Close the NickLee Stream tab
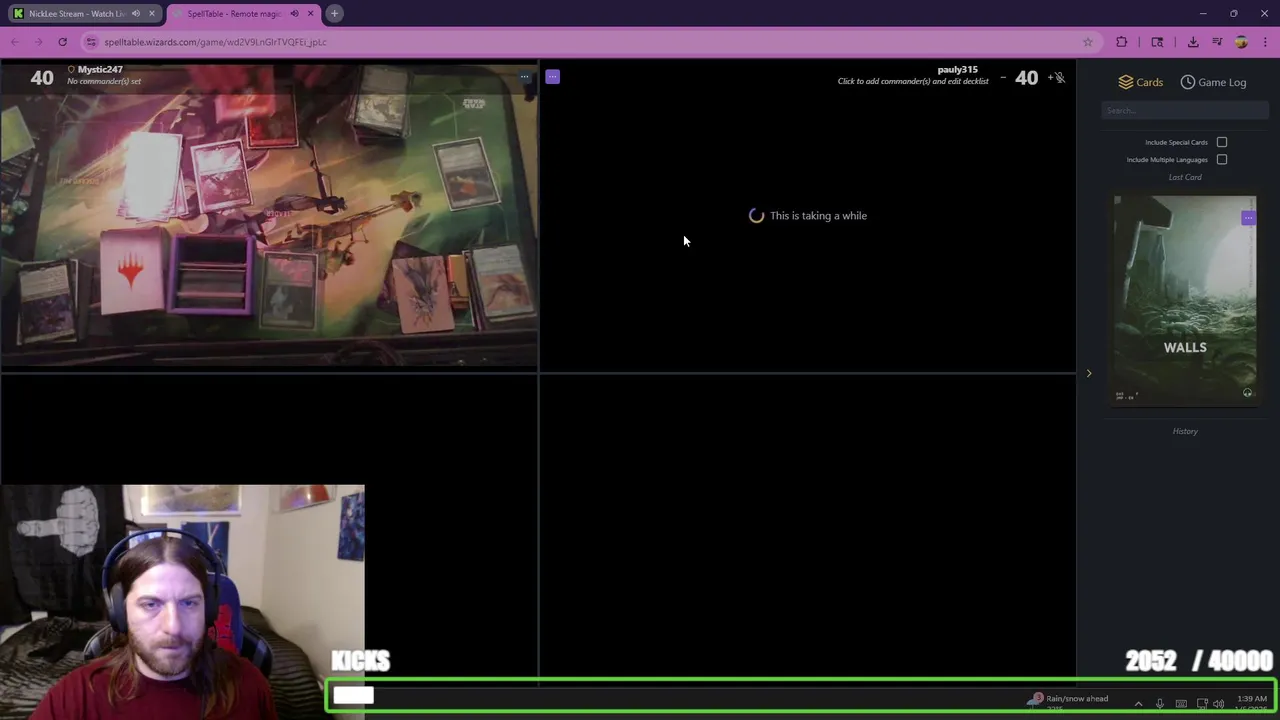The height and width of the screenshot is (720, 1280). coord(152,13)
